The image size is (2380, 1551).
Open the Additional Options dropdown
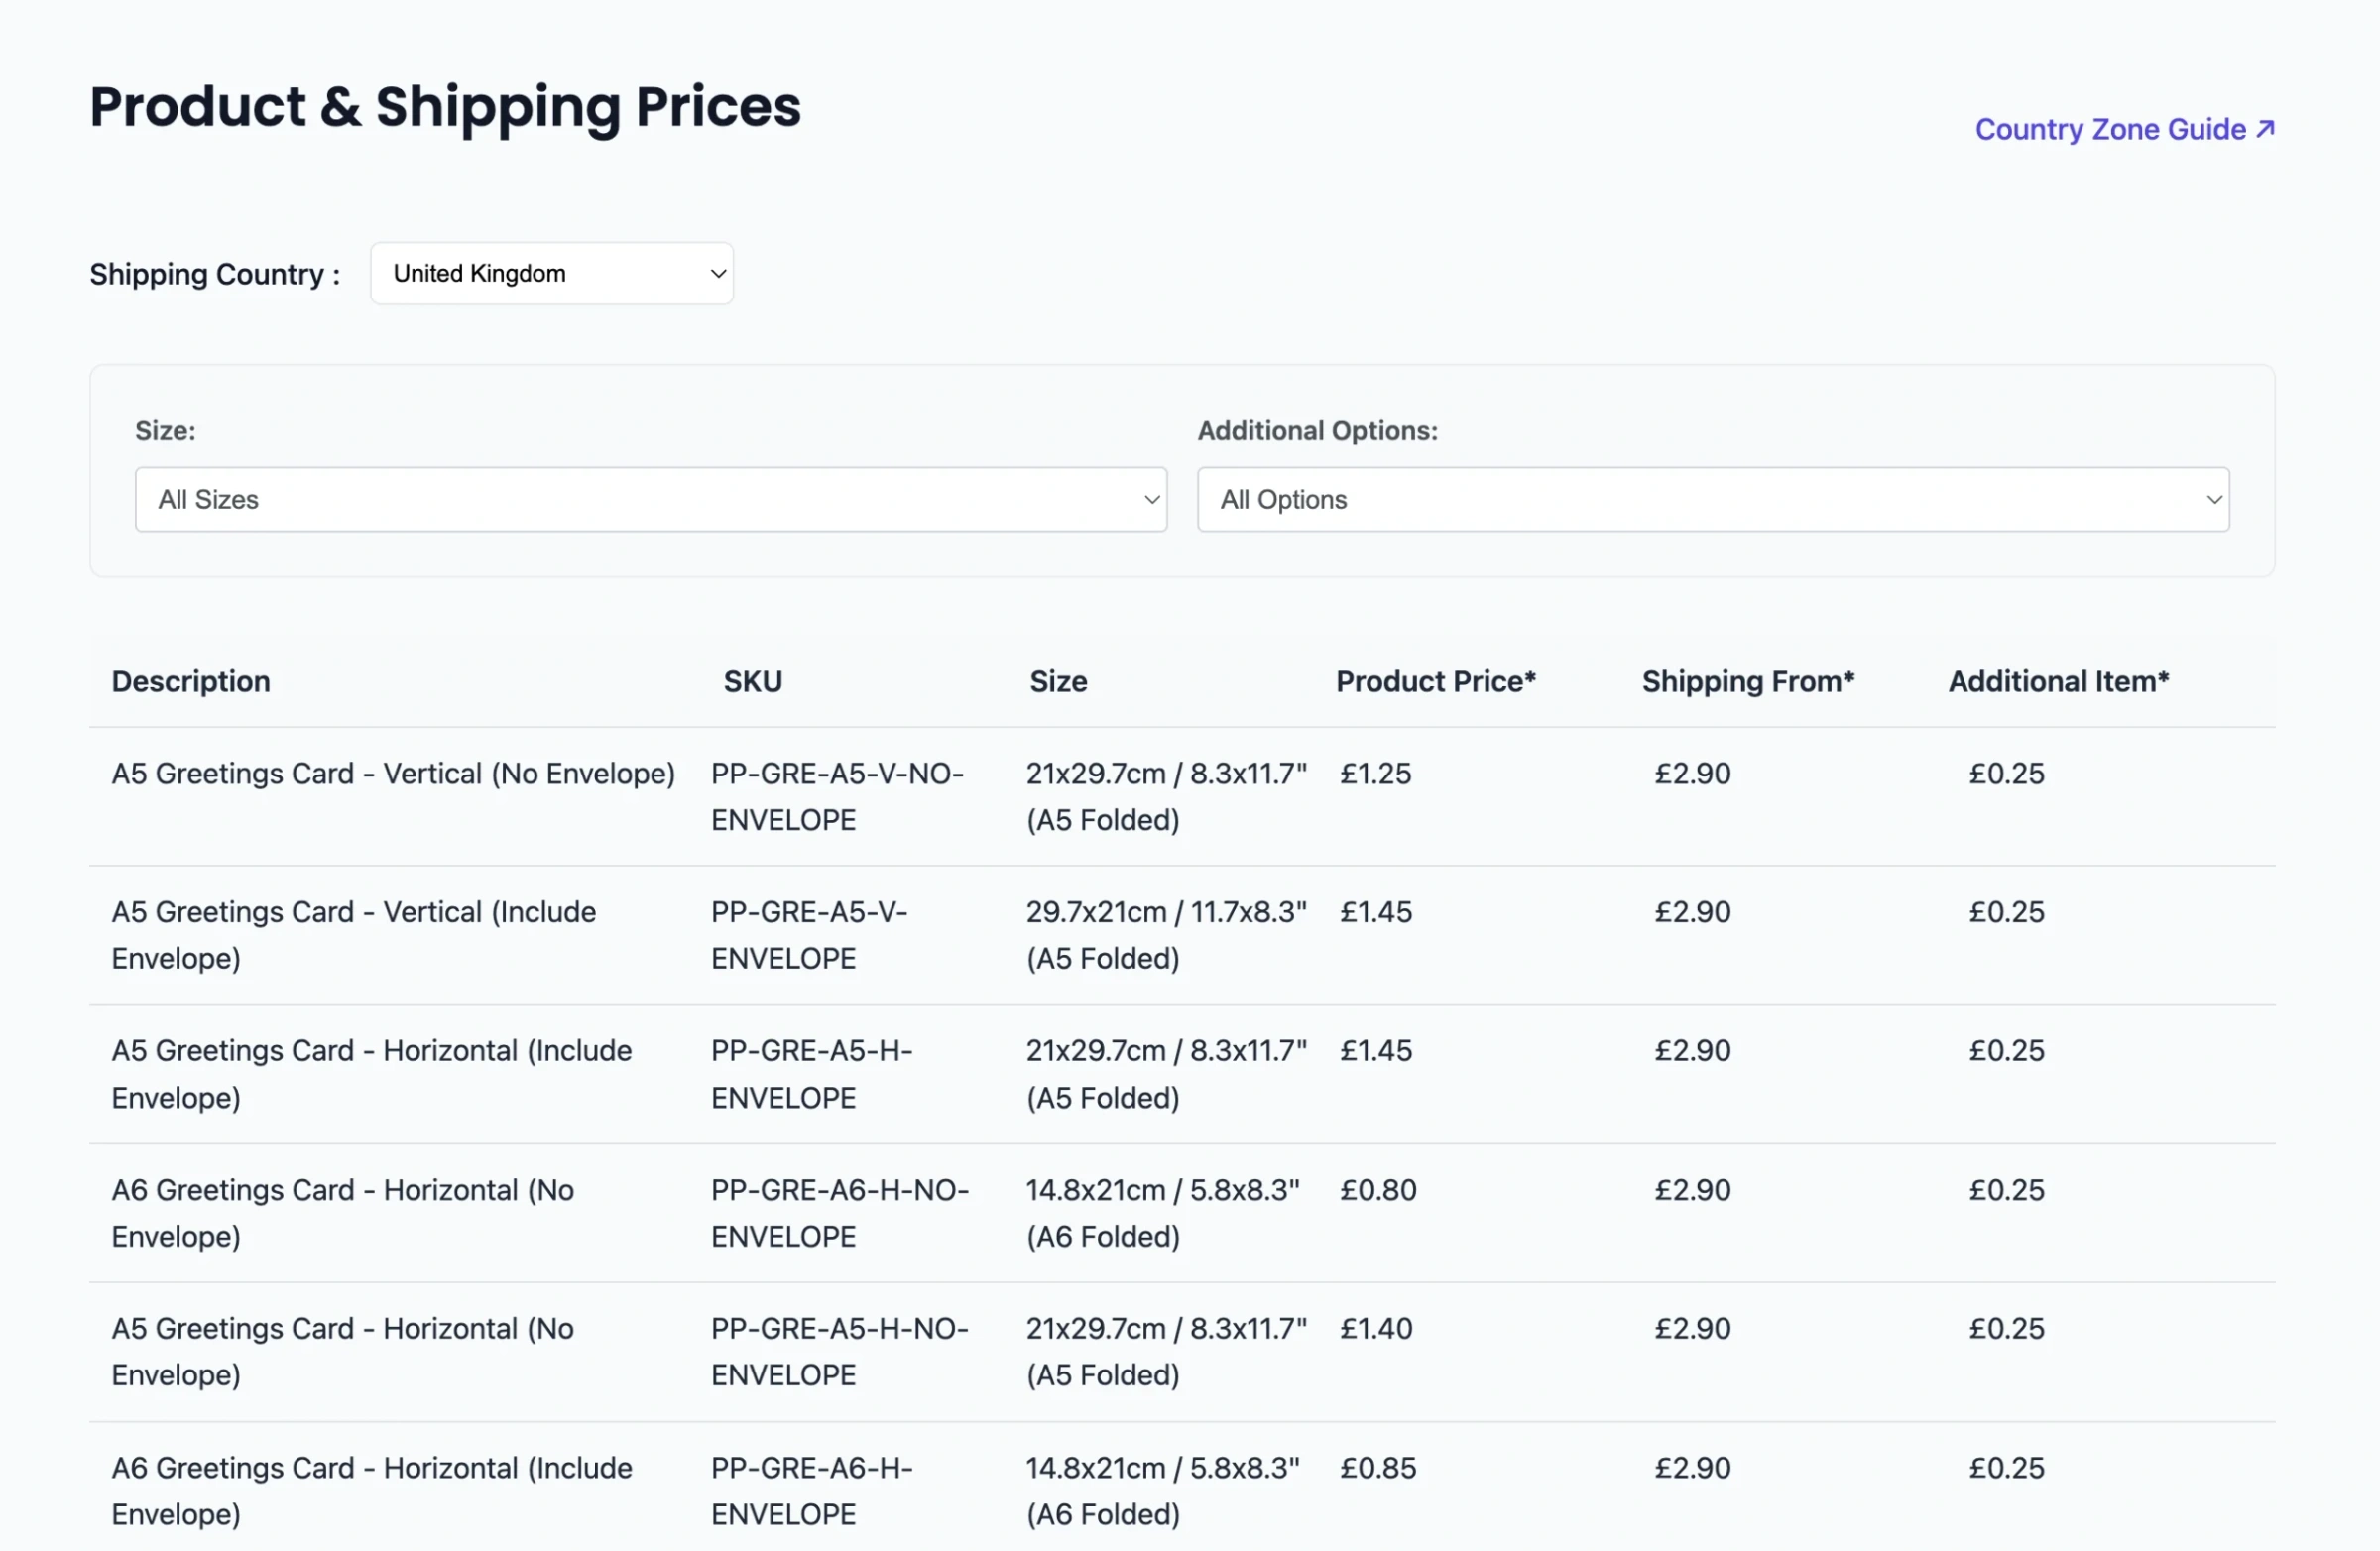pos(1712,499)
